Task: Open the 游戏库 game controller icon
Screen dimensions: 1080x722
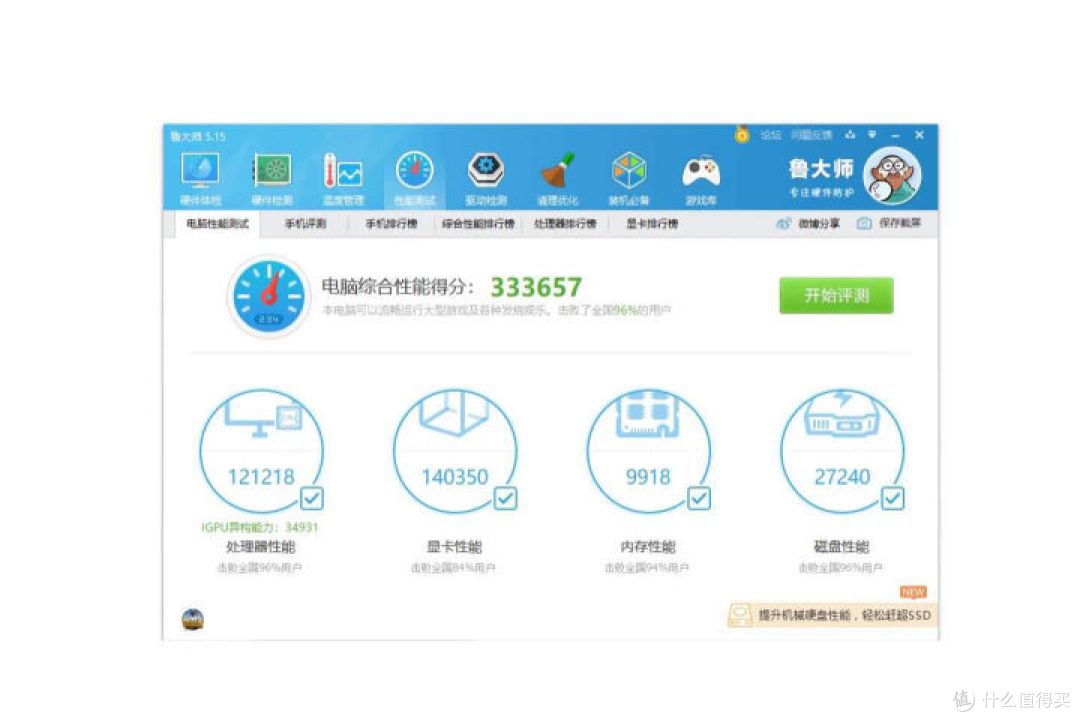Action: [700, 172]
